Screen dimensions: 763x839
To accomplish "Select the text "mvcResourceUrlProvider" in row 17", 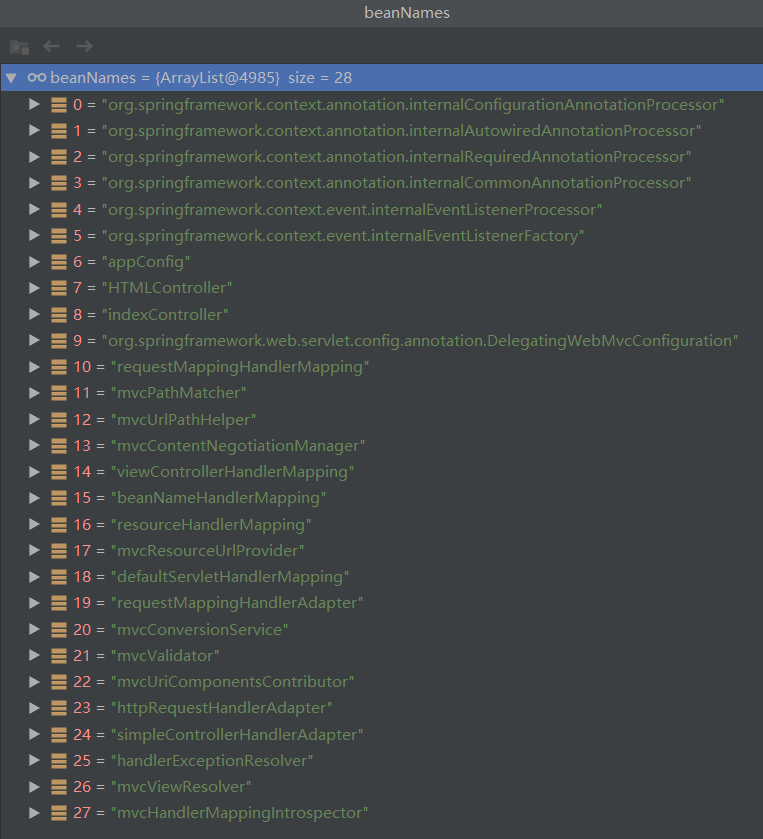I will click(x=208, y=551).
